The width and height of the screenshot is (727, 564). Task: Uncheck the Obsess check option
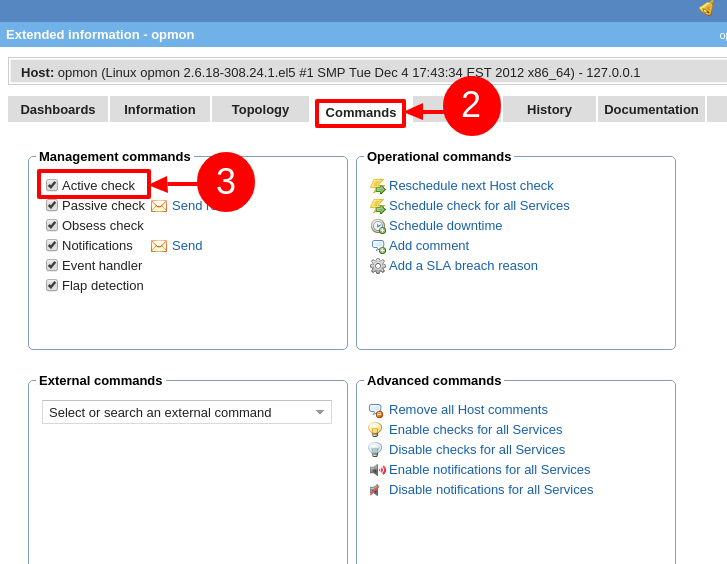click(52, 225)
